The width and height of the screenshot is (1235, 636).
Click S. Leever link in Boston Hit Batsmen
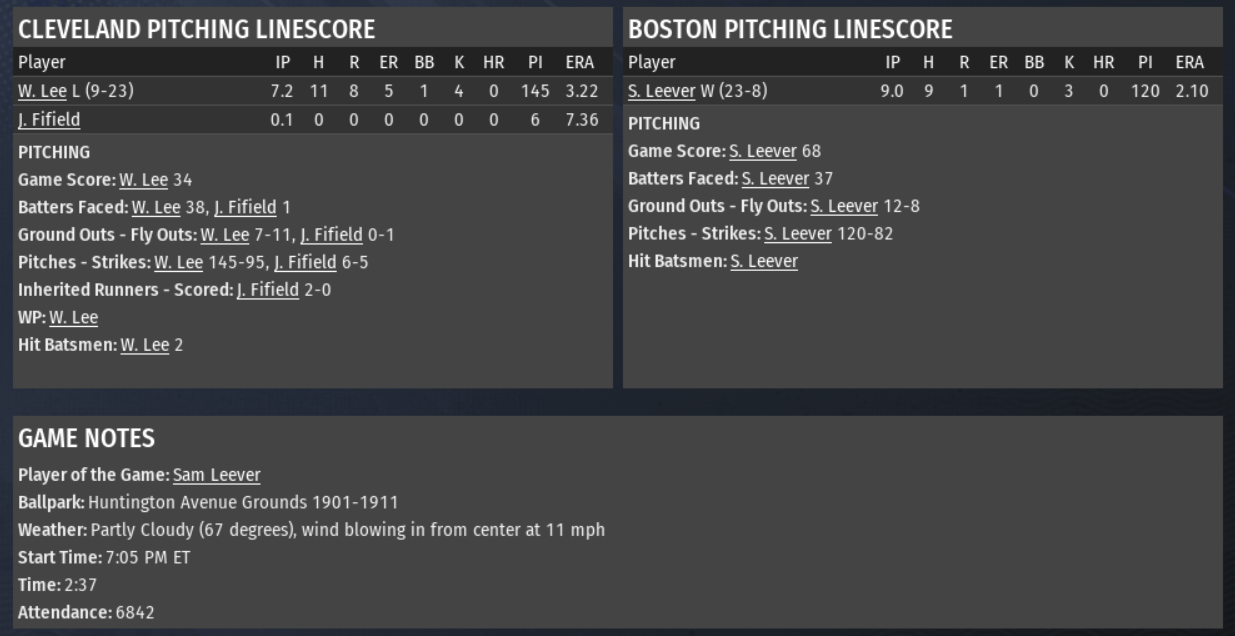tap(764, 262)
